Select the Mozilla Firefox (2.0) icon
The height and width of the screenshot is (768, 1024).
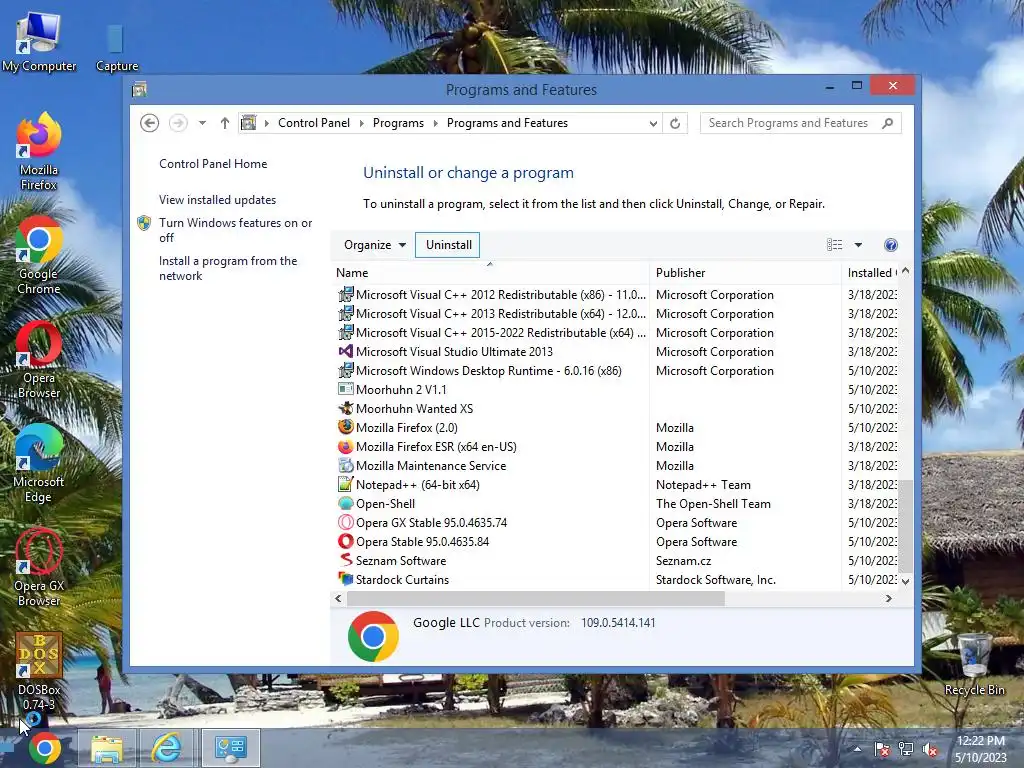pos(345,427)
